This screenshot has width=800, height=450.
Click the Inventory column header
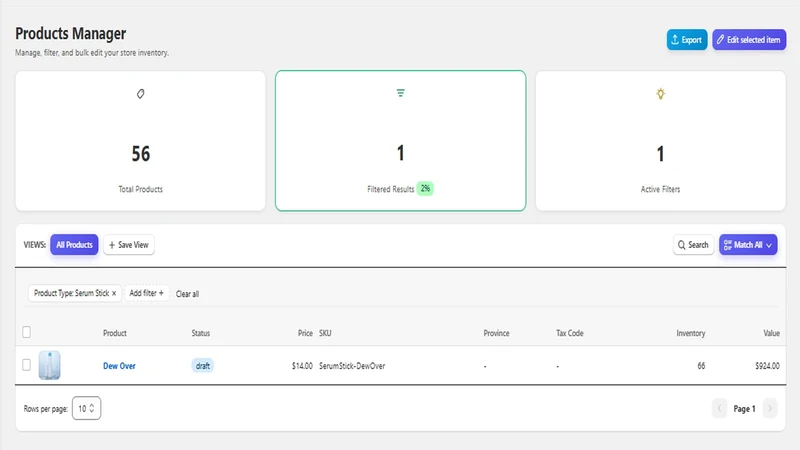pos(691,333)
